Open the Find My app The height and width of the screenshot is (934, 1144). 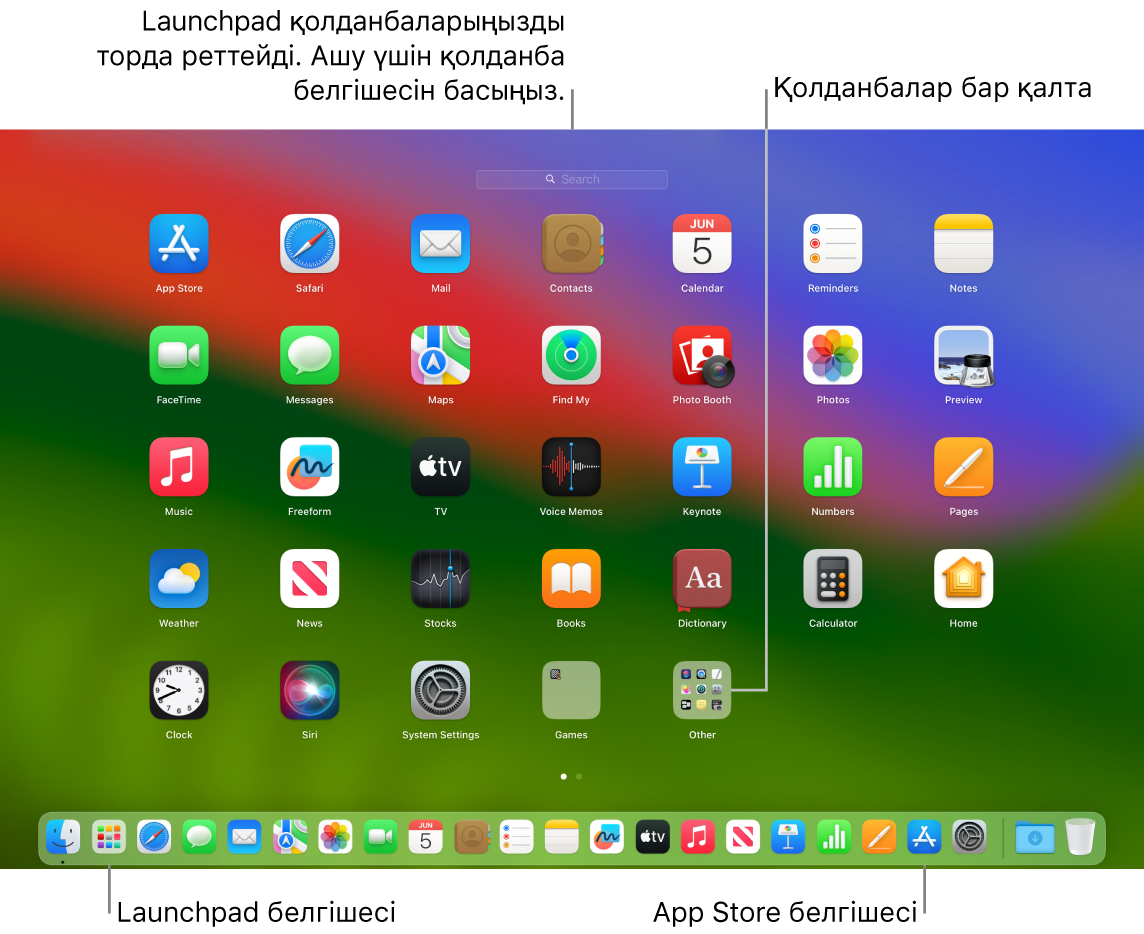[571, 355]
